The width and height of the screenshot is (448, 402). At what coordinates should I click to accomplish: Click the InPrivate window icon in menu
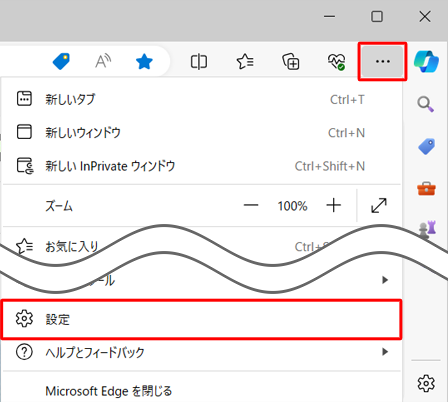point(25,166)
